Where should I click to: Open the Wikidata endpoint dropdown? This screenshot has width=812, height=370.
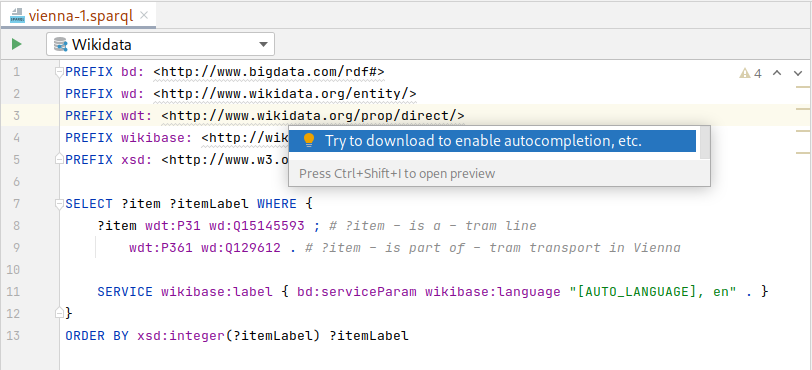pyautogui.click(x=161, y=45)
